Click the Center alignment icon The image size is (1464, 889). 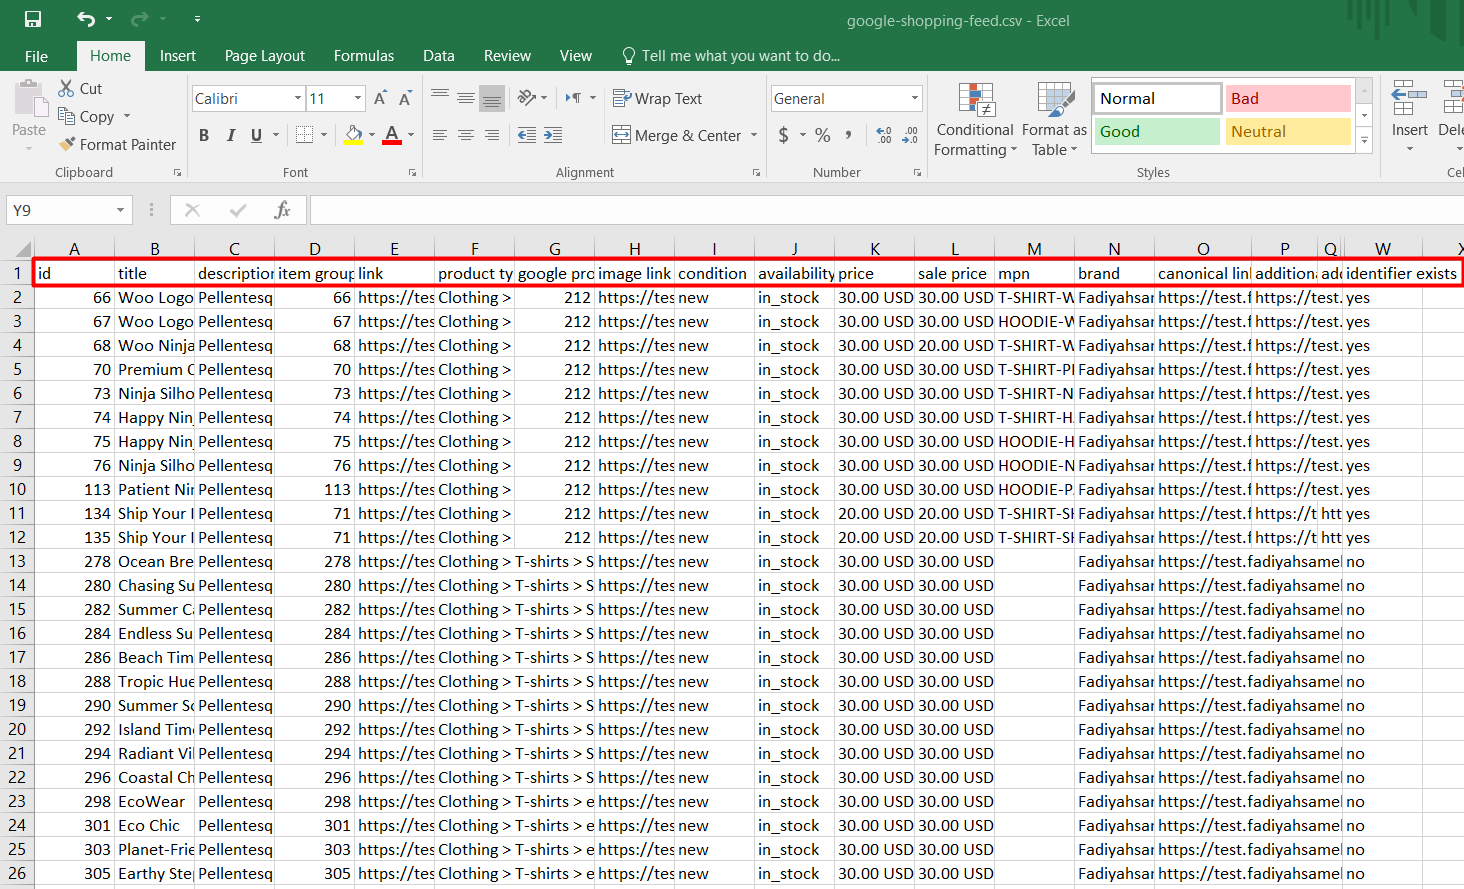[x=466, y=135]
